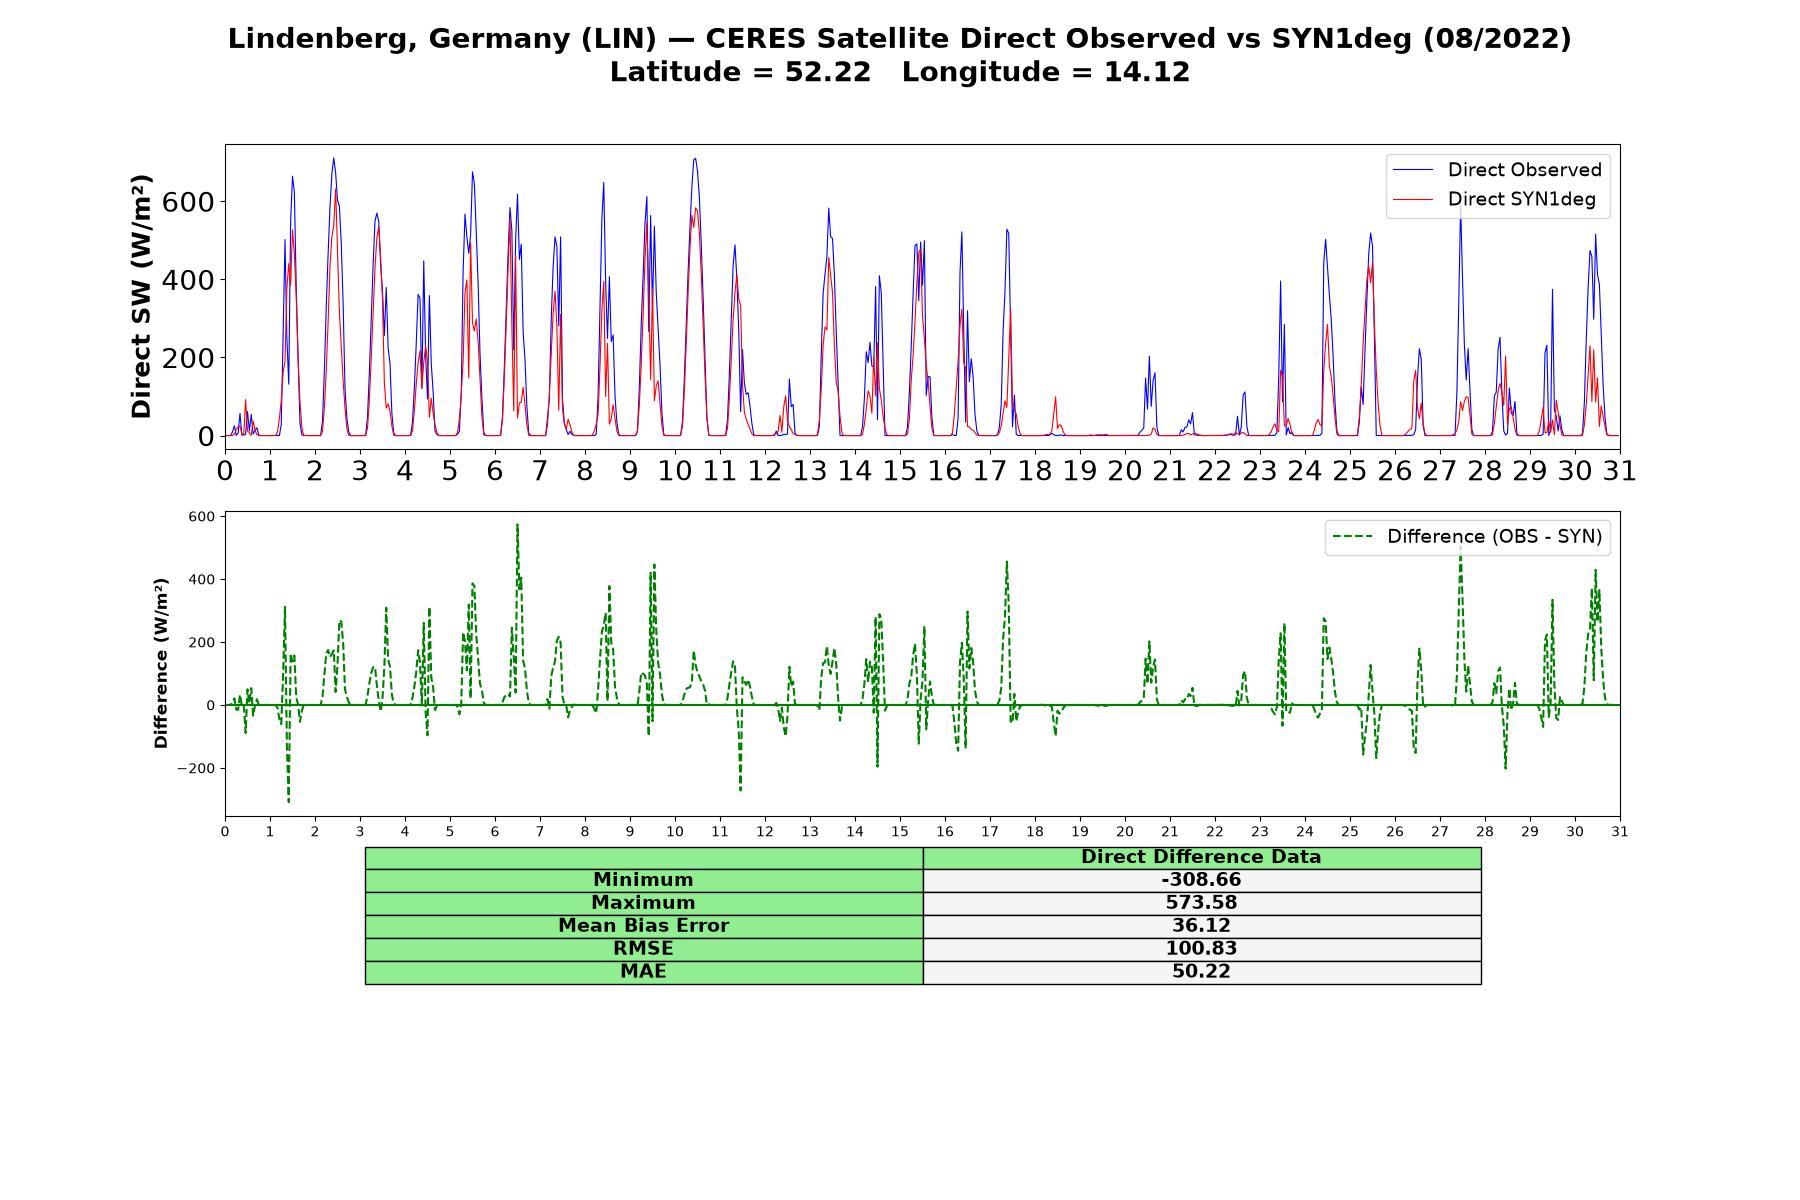The height and width of the screenshot is (1200, 1800).
Task: Click the -200 tick on difference axis
Action: pyautogui.click(x=196, y=768)
